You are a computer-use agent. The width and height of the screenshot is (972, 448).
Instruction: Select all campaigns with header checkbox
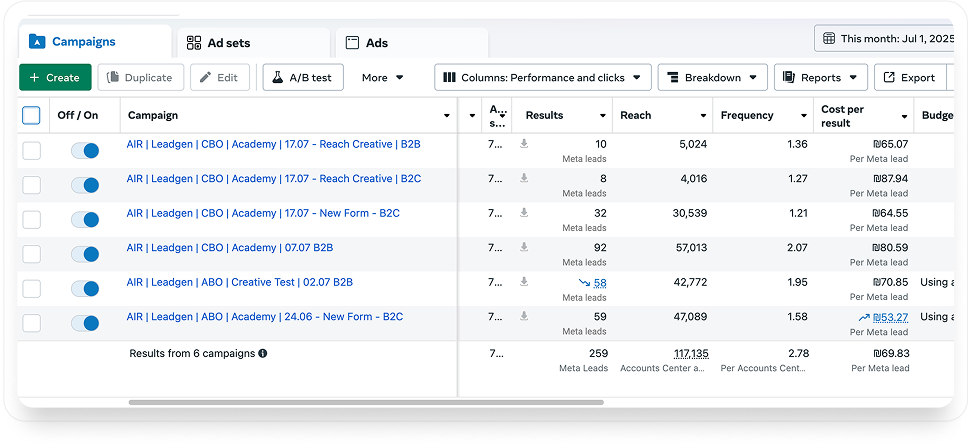point(32,116)
